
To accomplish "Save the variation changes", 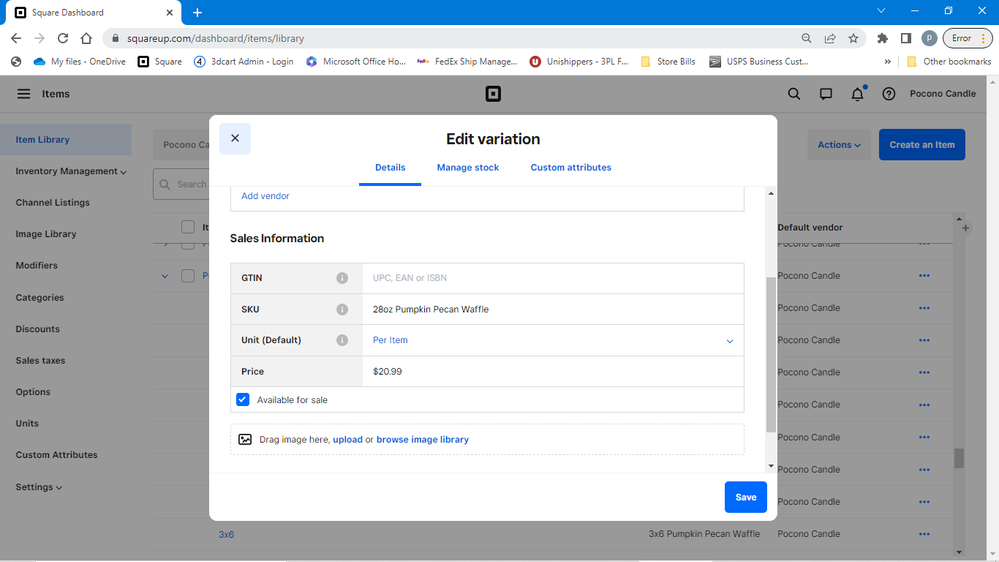I will tap(745, 497).
